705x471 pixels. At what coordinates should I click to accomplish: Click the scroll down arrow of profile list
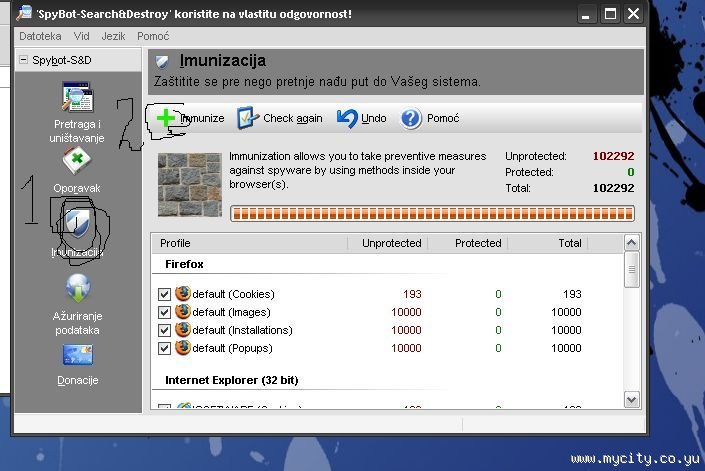click(x=631, y=400)
